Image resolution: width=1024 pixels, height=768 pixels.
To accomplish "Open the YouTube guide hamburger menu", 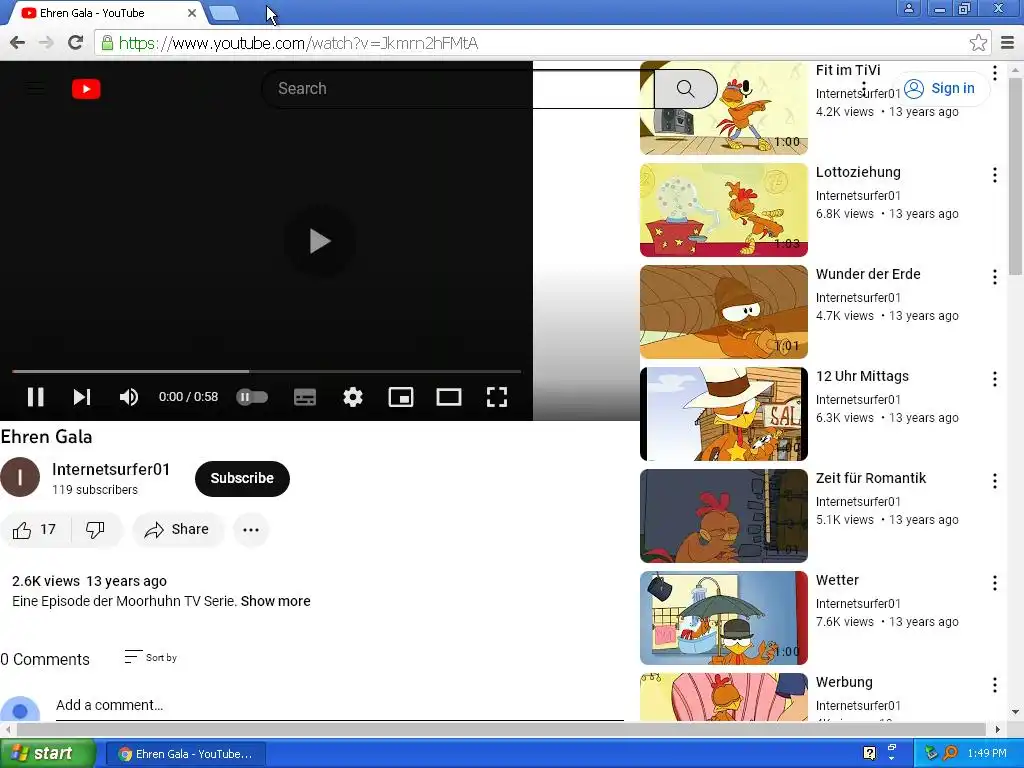I will [x=35, y=89].
